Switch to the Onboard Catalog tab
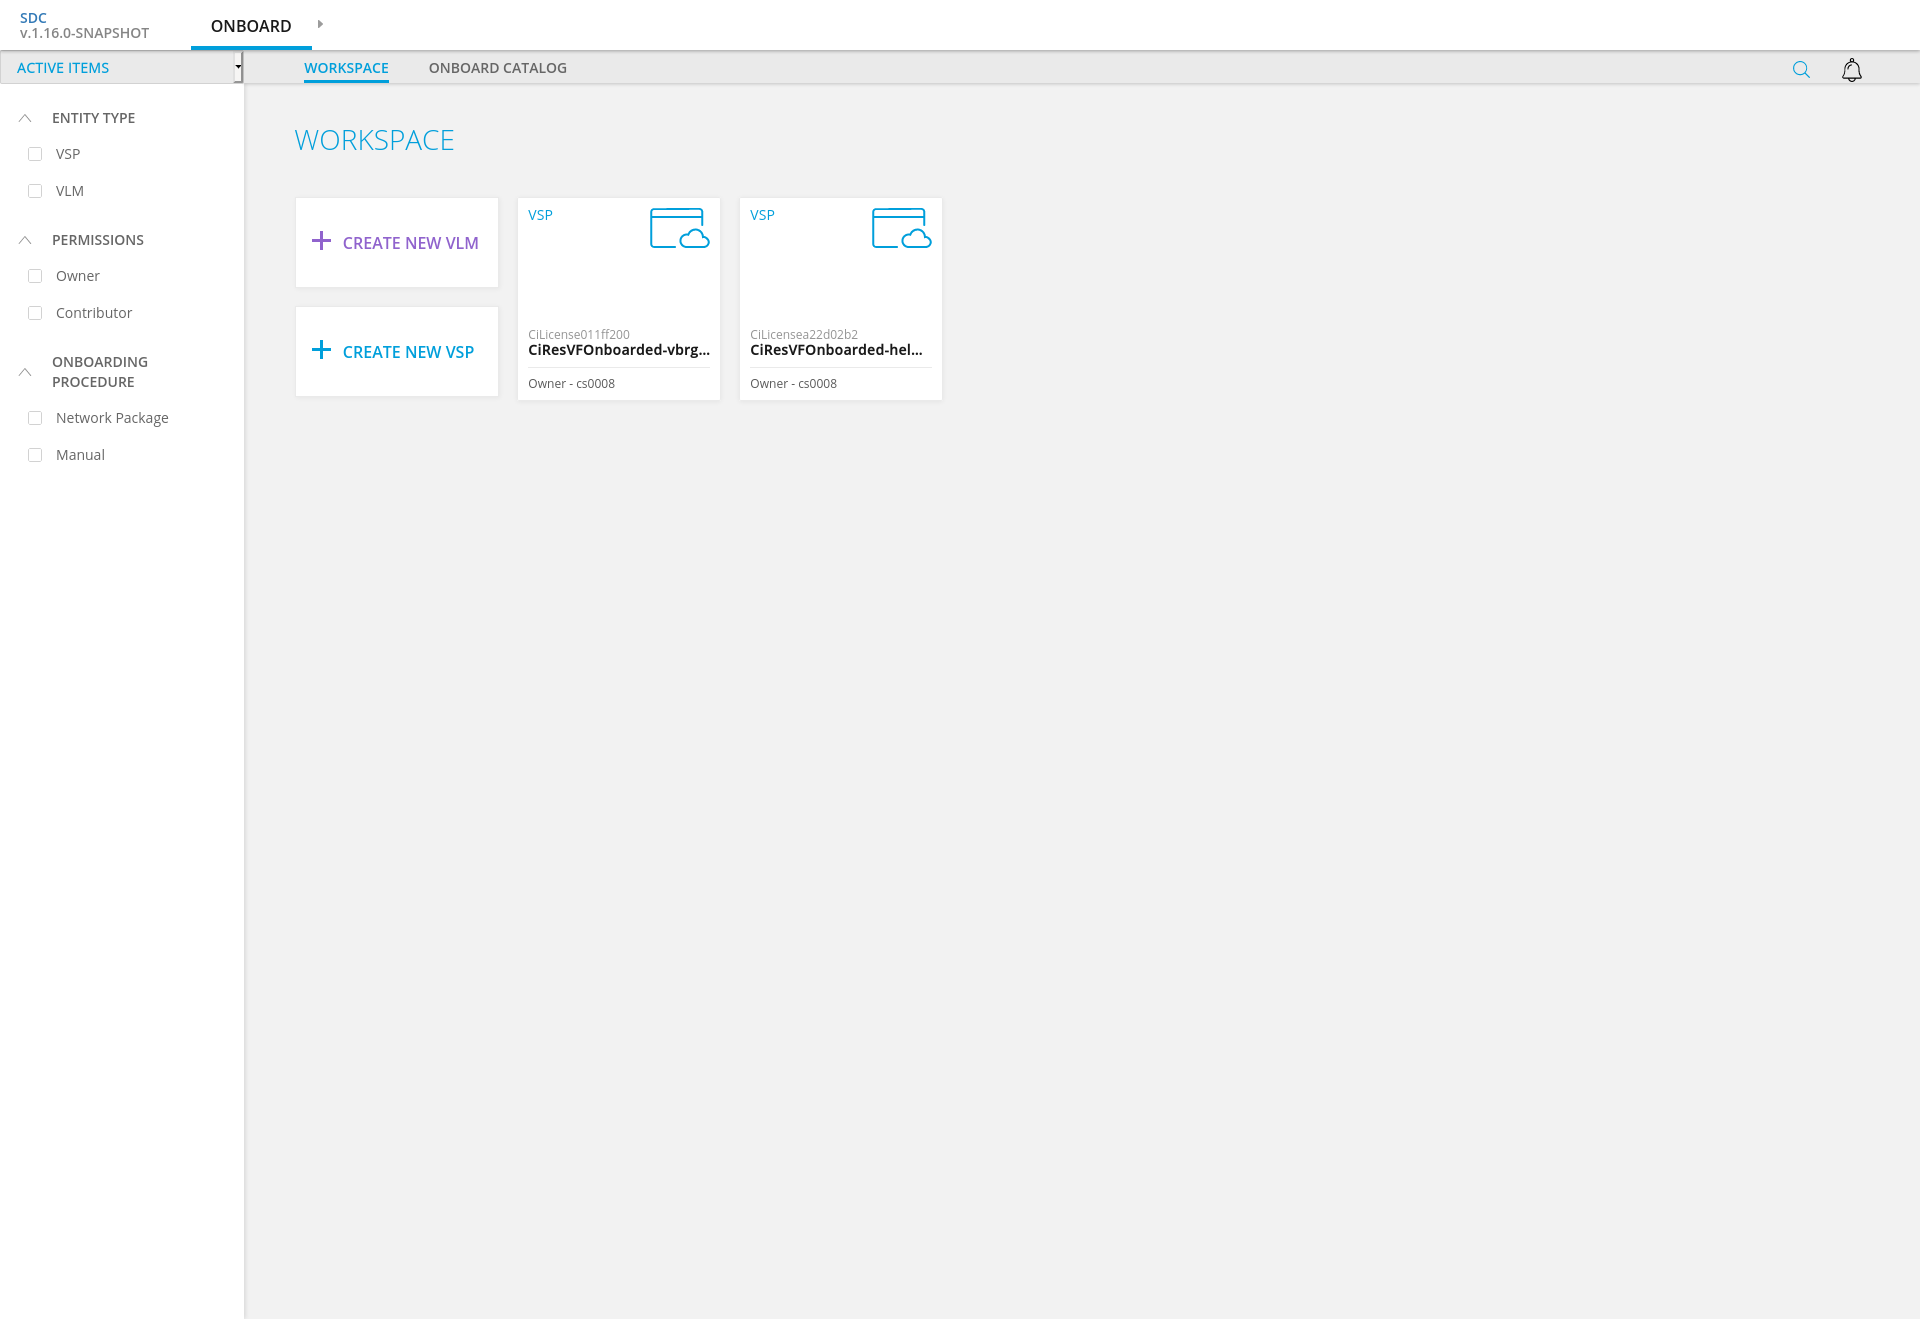The height and width of the screenshot is (1319, 1920). (497, 68)
